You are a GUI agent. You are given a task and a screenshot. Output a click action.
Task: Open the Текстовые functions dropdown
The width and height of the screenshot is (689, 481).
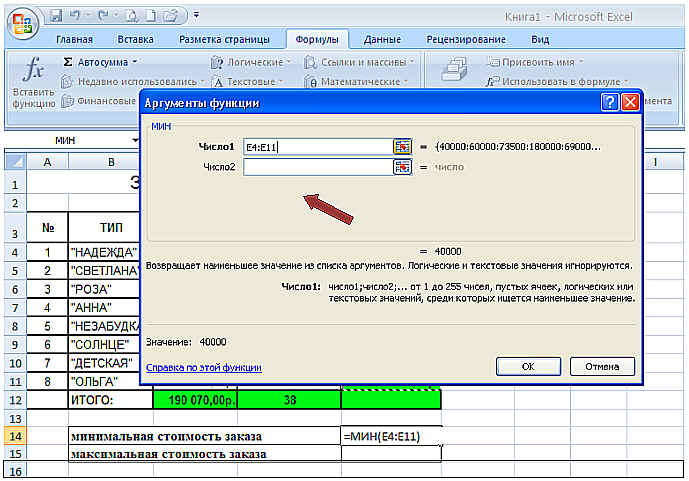click(247, 82)
